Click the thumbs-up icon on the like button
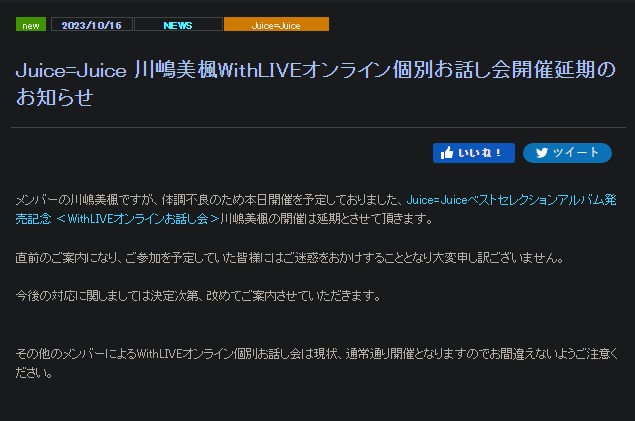 (x=447, y=153)
